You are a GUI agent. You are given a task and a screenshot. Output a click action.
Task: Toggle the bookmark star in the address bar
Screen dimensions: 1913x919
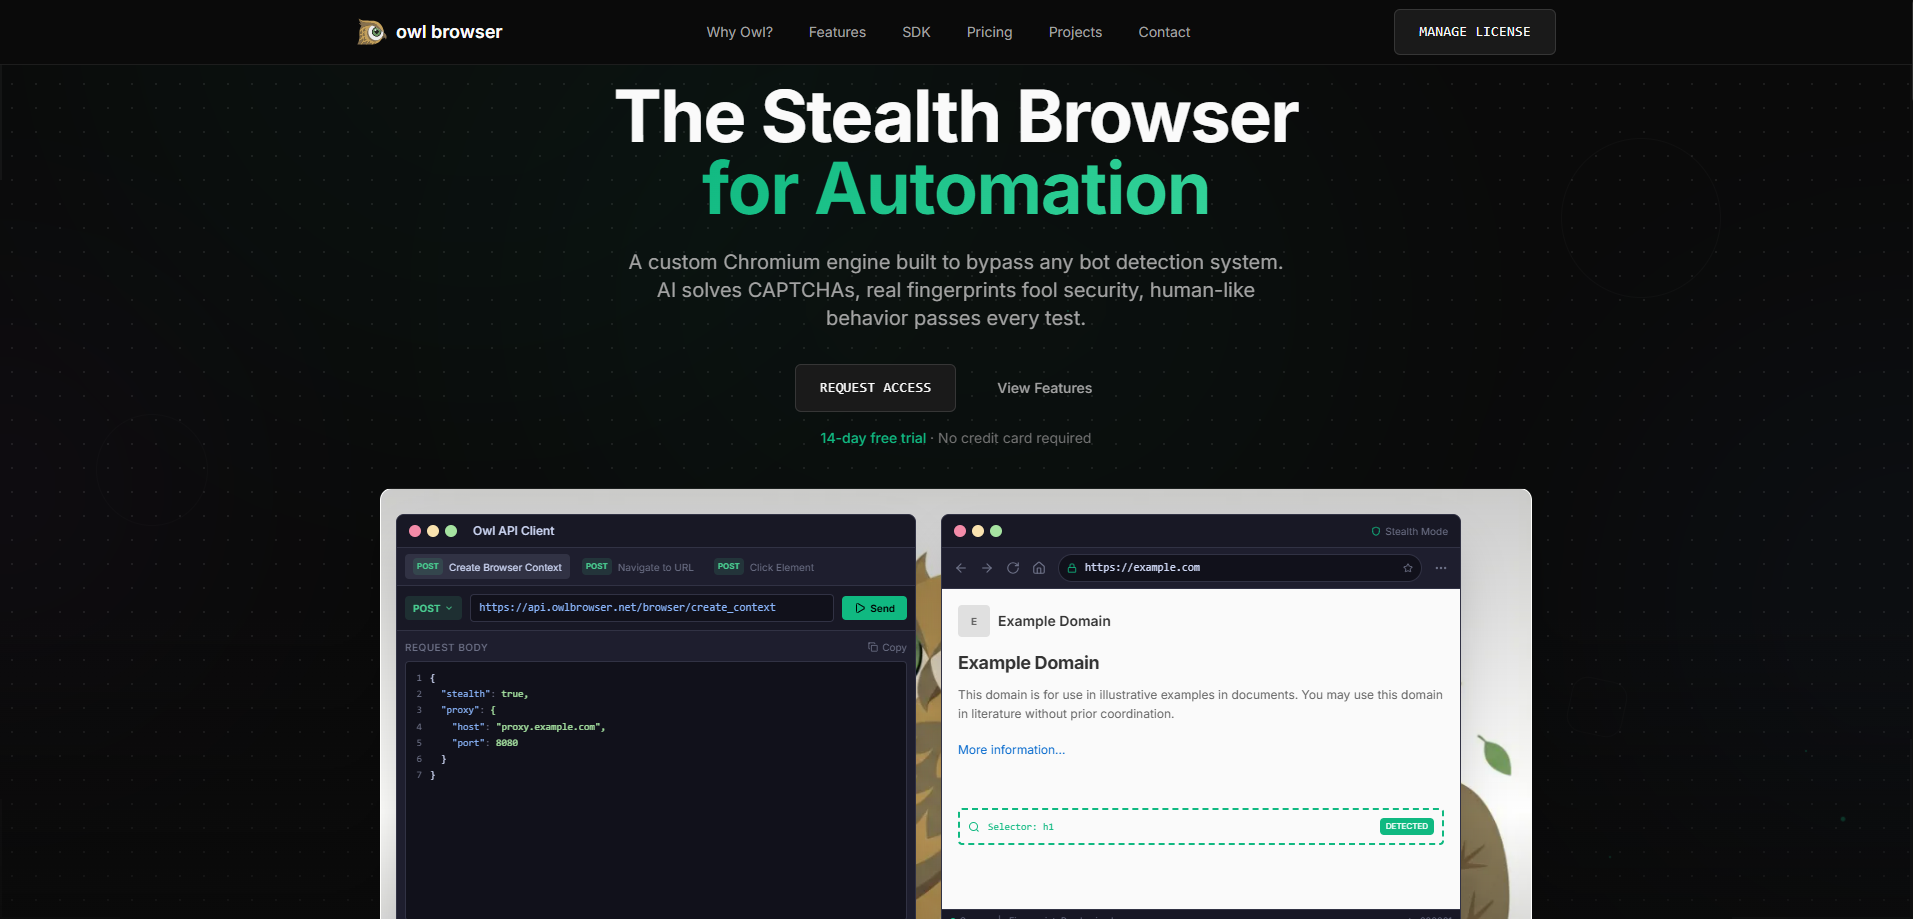pyautogui.click(x=1408, y=567)
